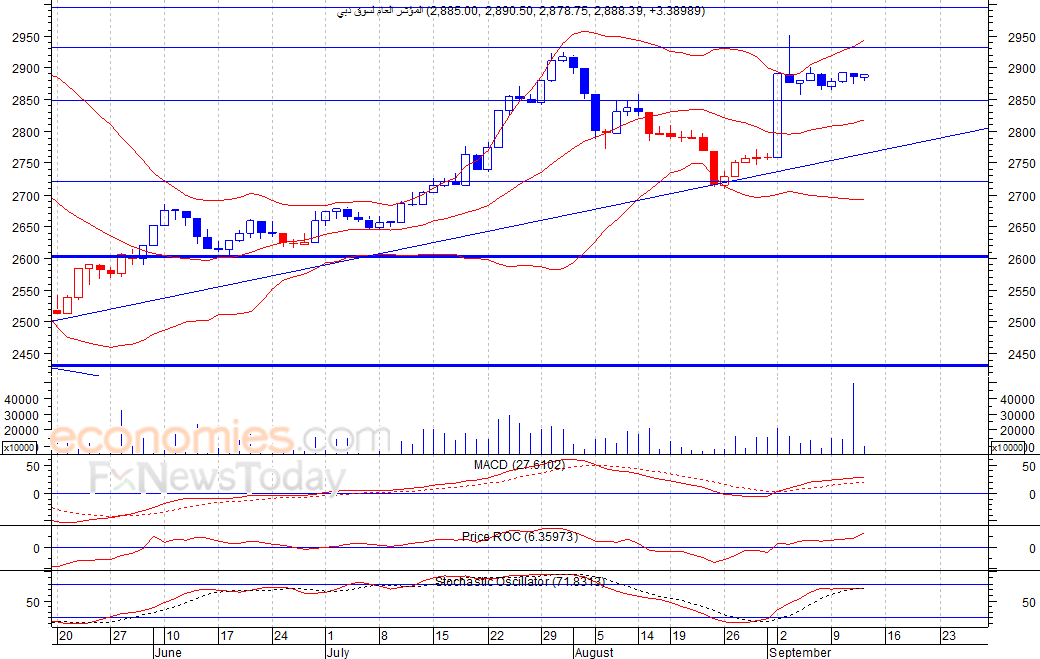Select date label 19 on the time axis
This screenshot has height=659, width=1040.
(x=679, y=636)
